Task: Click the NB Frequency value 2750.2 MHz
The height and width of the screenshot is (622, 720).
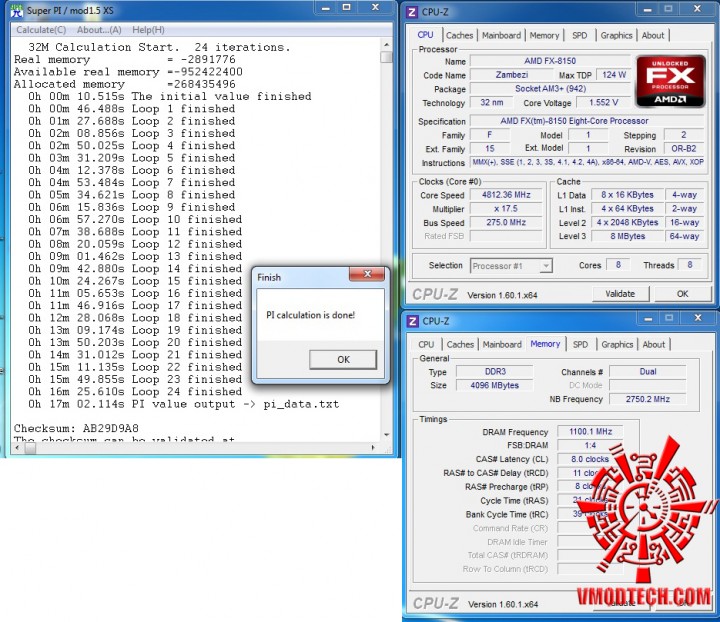Action: 647,399
